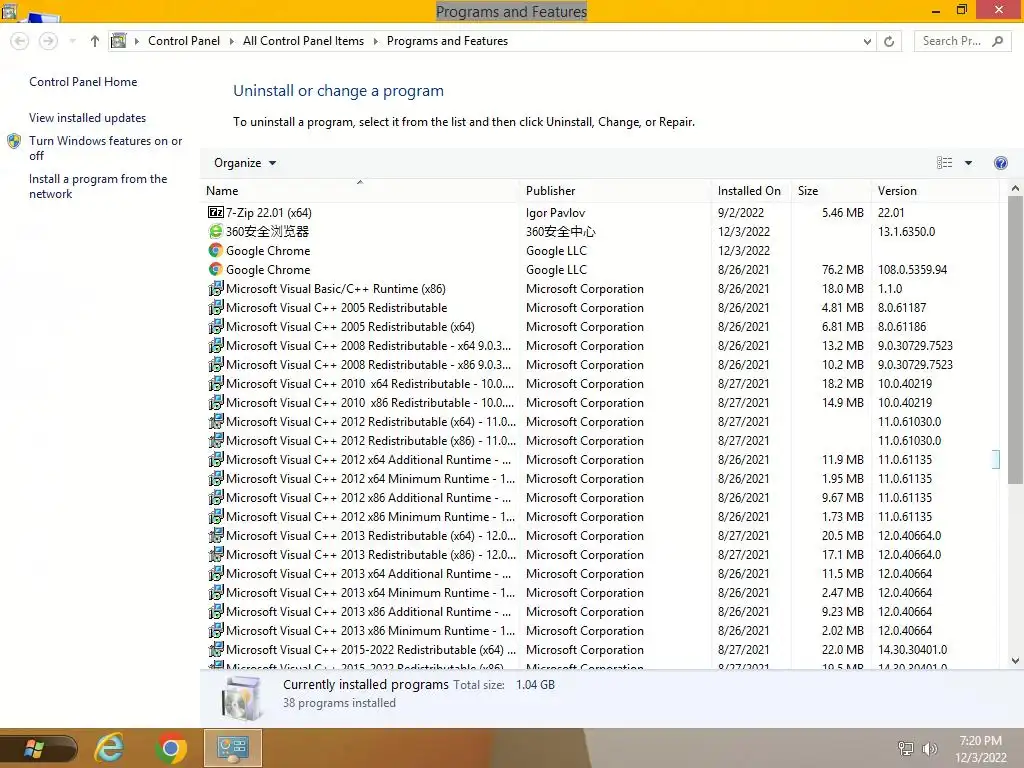This screenshot has width=1024, height=768.
Task: Click version 108.0.5359.94 cell
Action: click(x=912, y=269)
